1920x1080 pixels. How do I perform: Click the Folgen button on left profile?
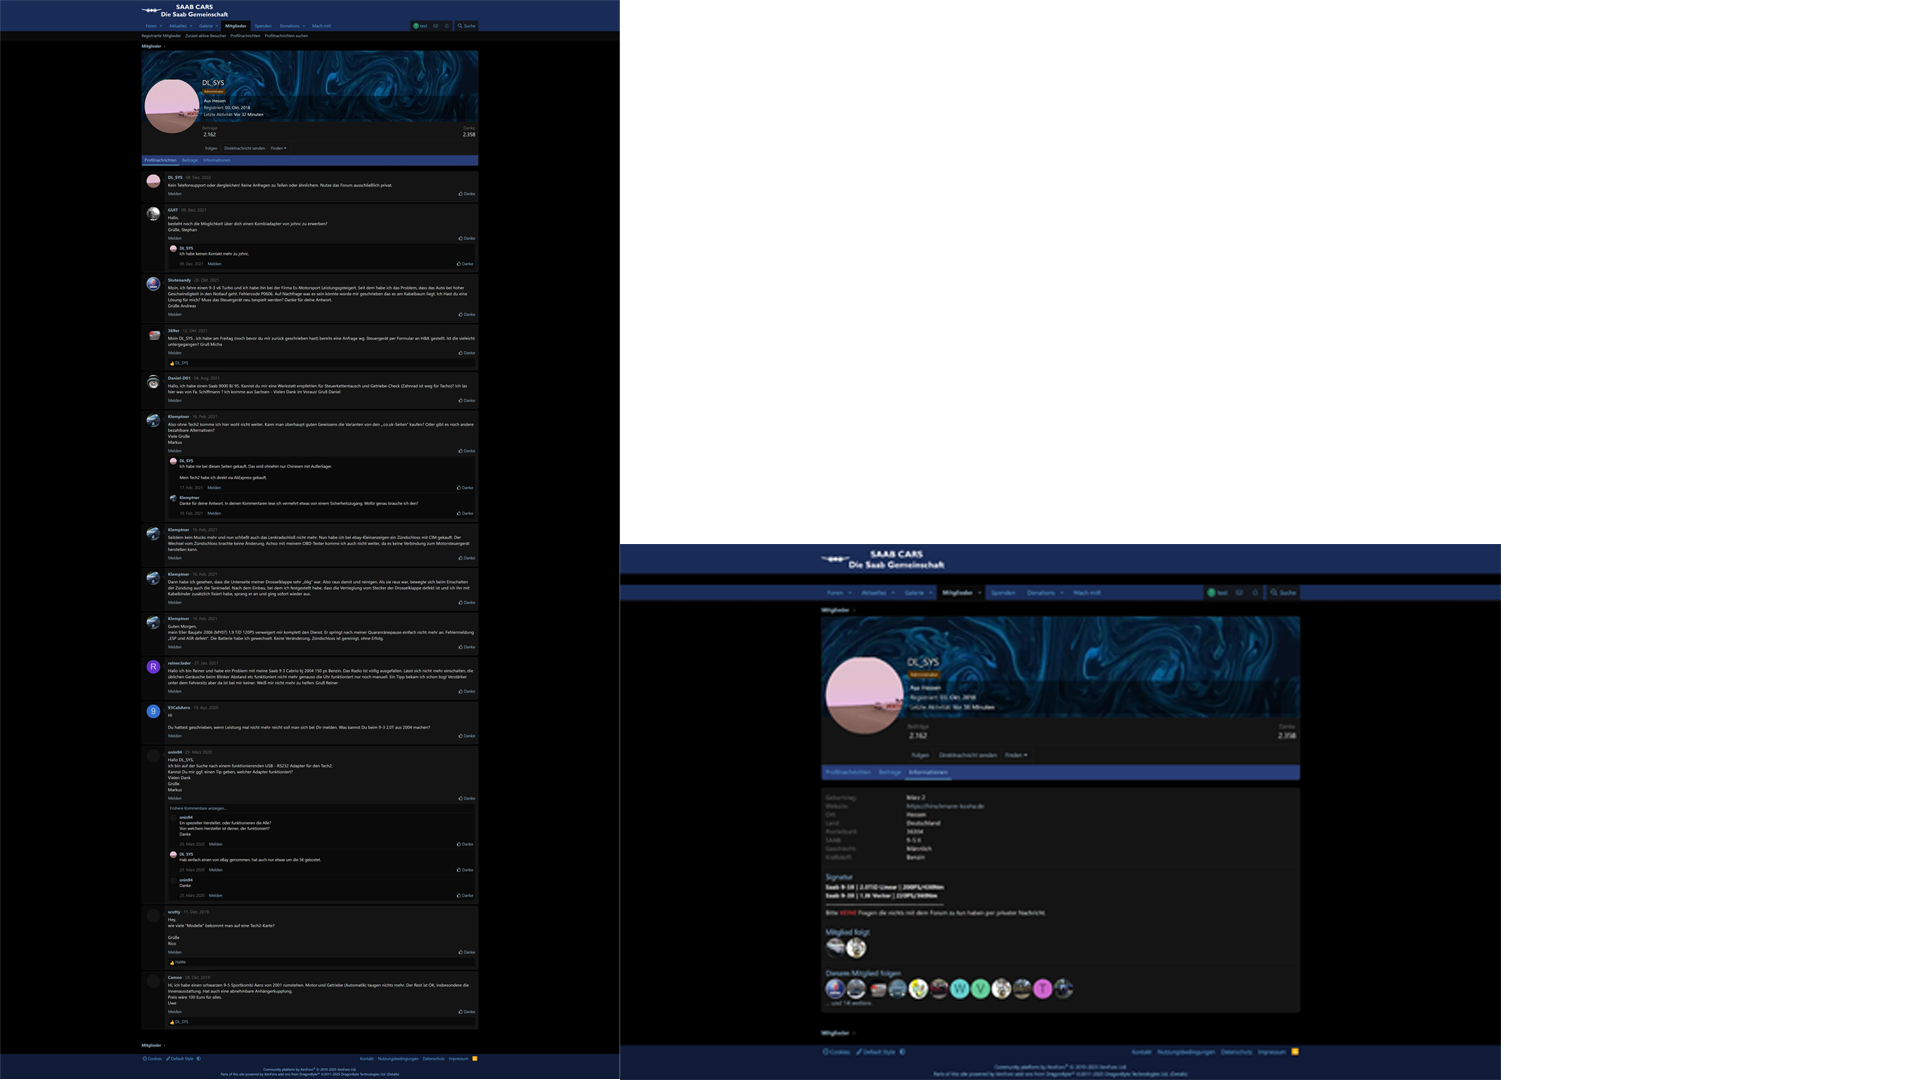click(x=211, y=148)
